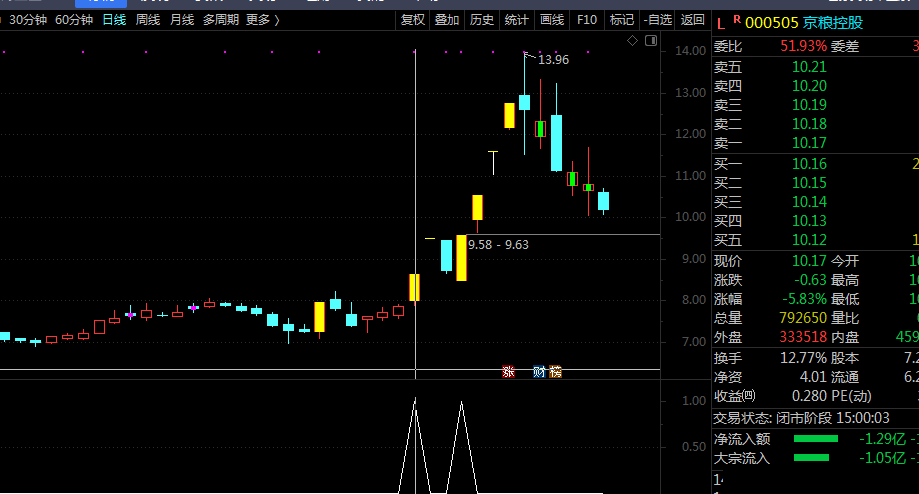Screen dimensions: 919x494
Task: Click the 涨跌 value -0.63
Action: point(810,280)
